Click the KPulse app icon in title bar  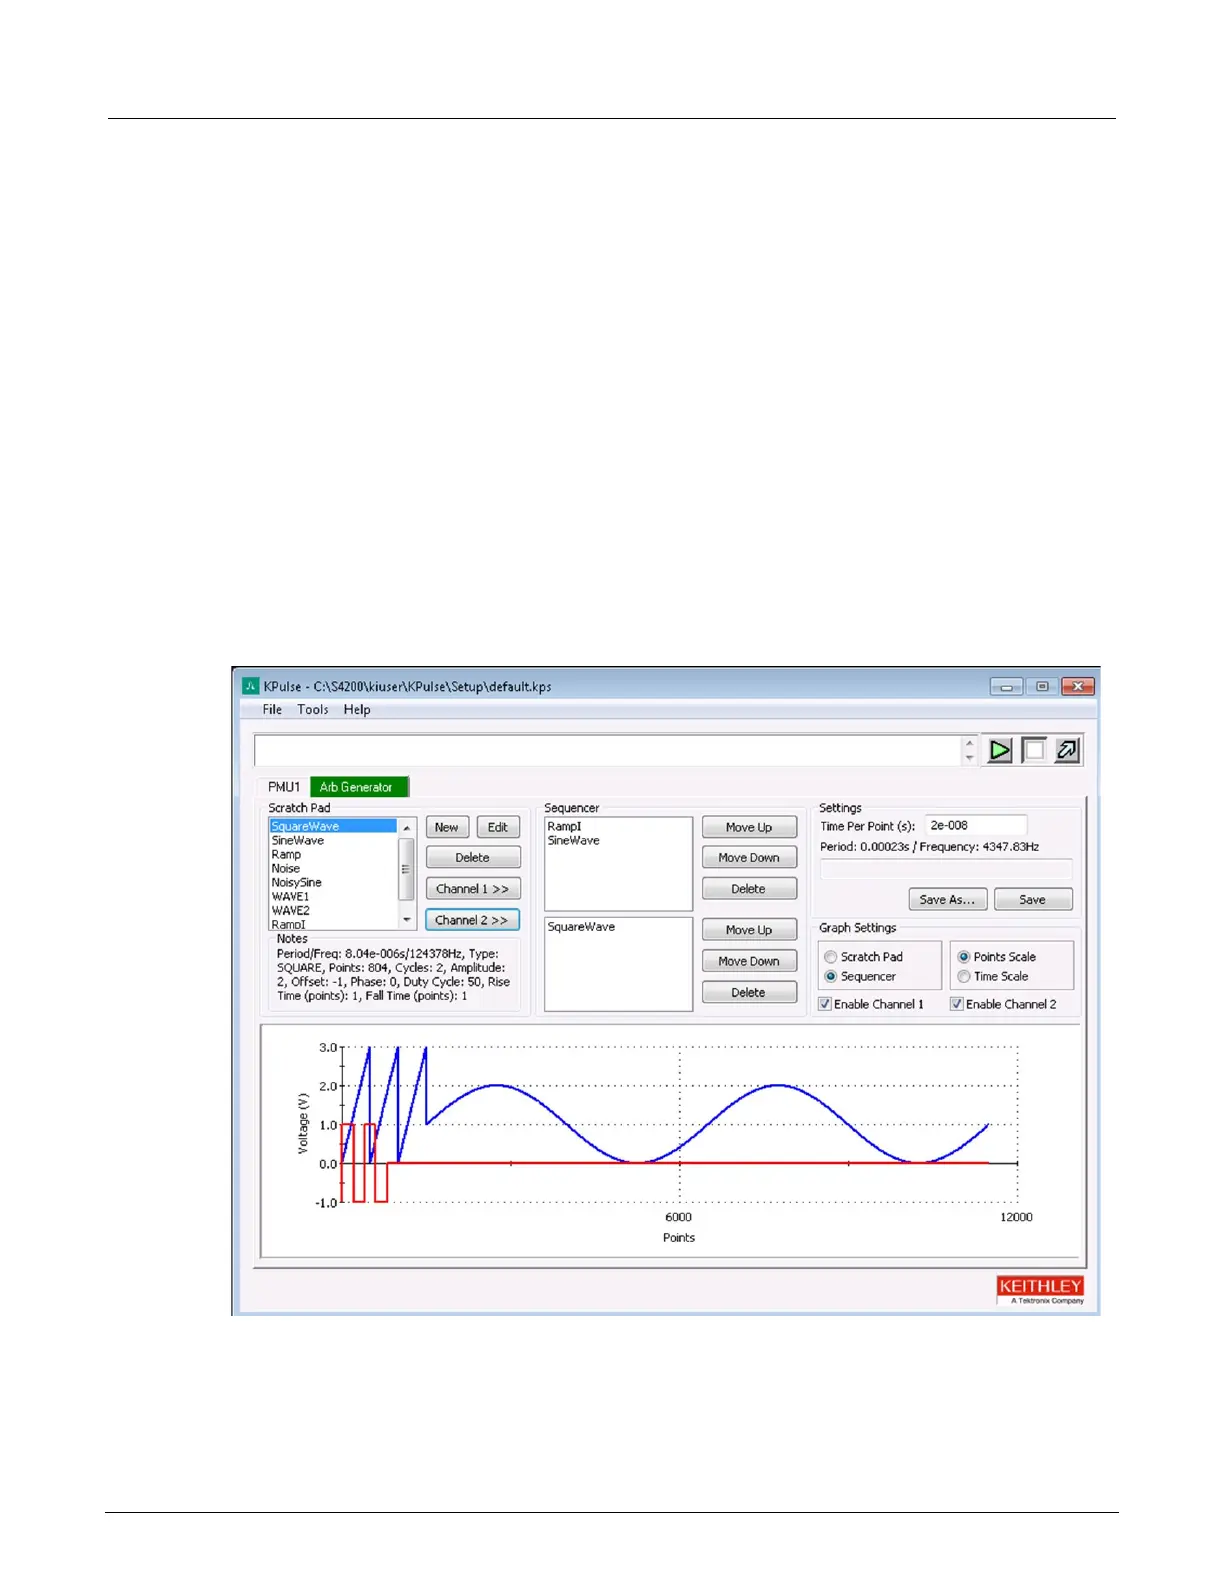pyautogui.click(x=251, y=686)
